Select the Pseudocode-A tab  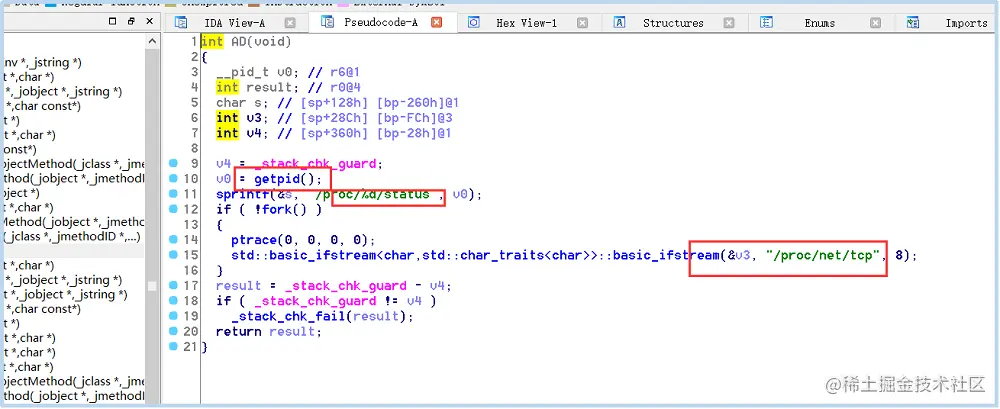point(381,23)
